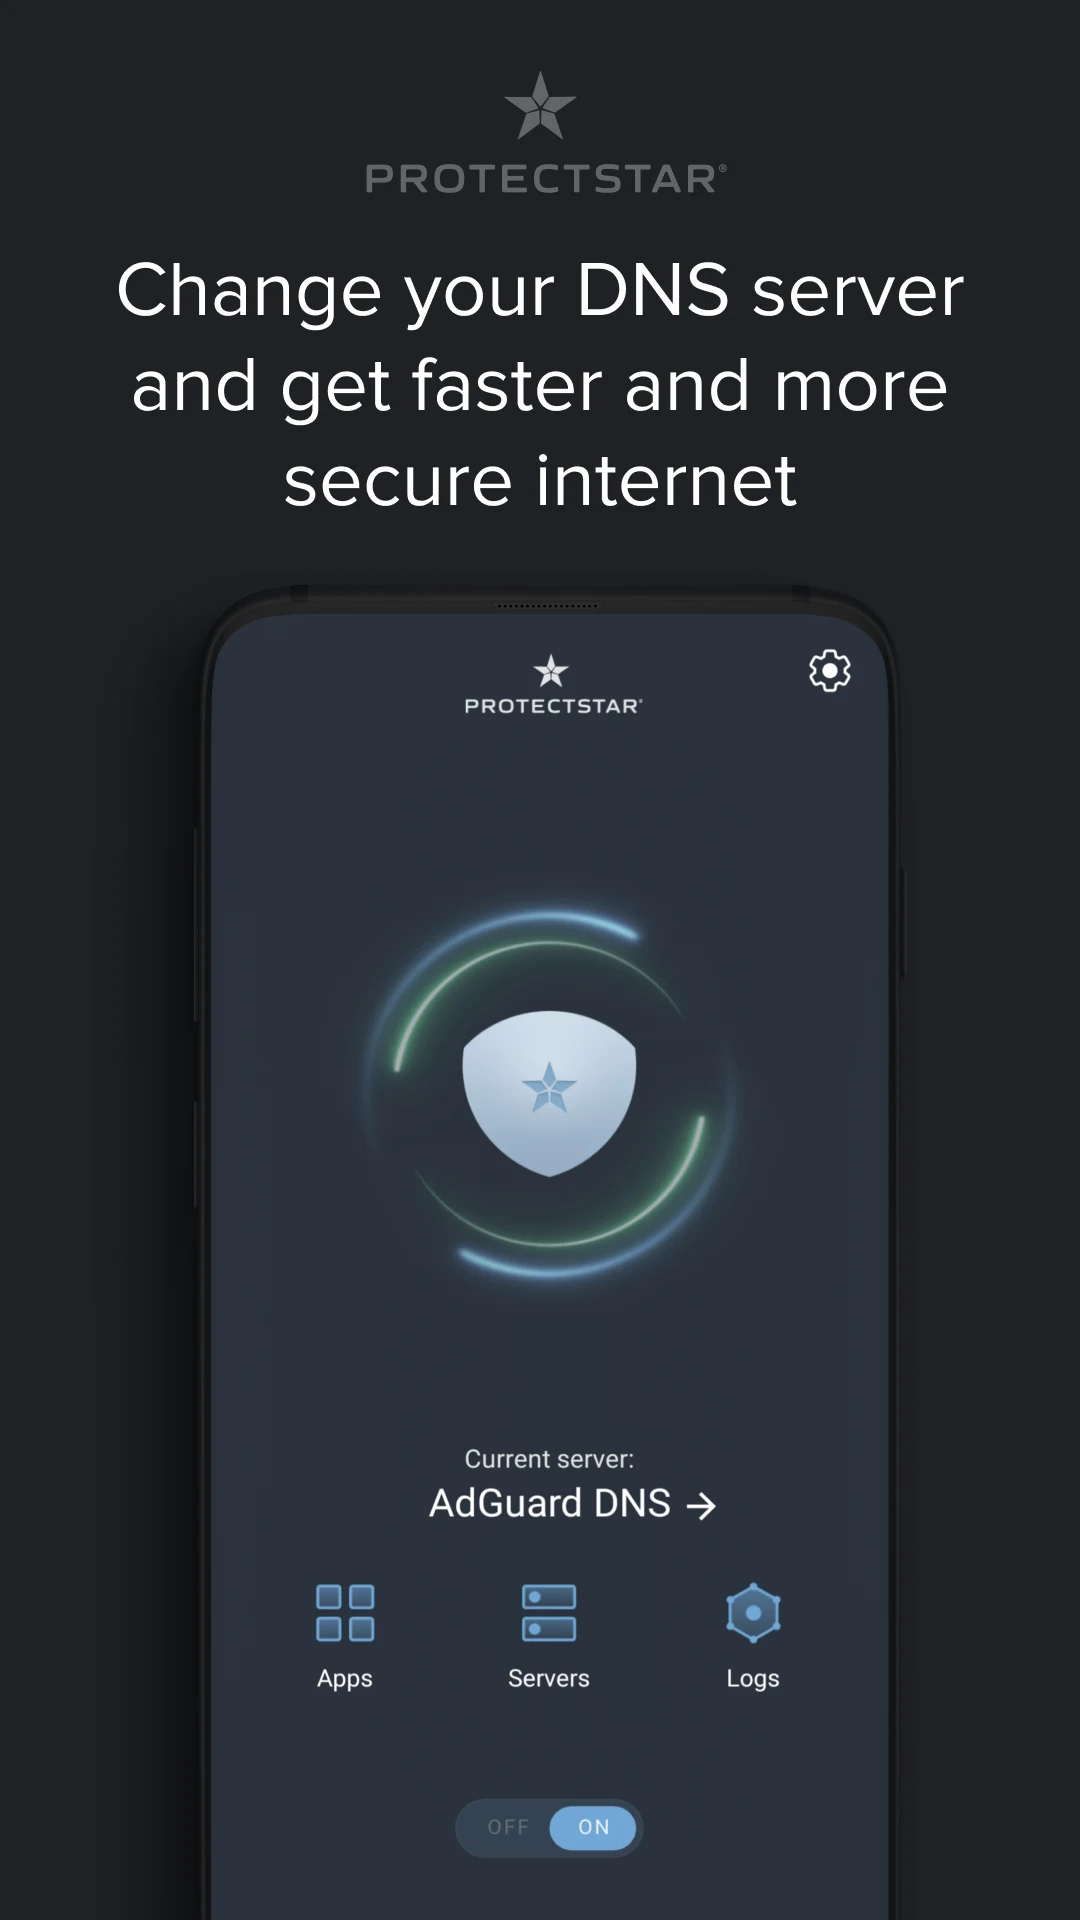Click the glowing ring around the shield
Image resolution: width=1080 pixels, height=1920 pixels.
pos(549,1093)
